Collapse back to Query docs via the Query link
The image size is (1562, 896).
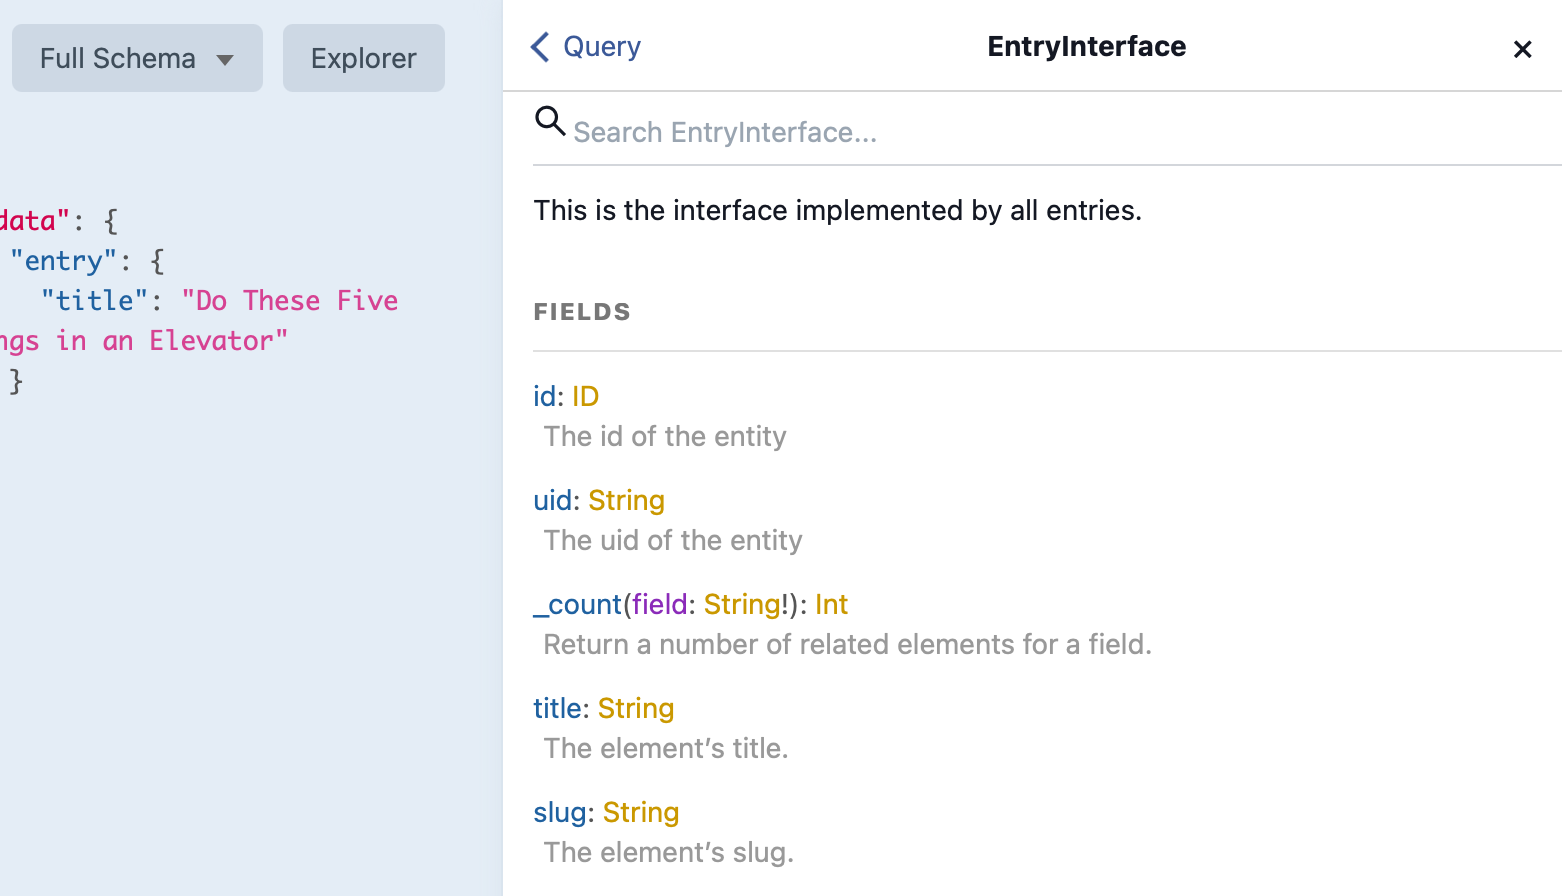click(601, 47)
